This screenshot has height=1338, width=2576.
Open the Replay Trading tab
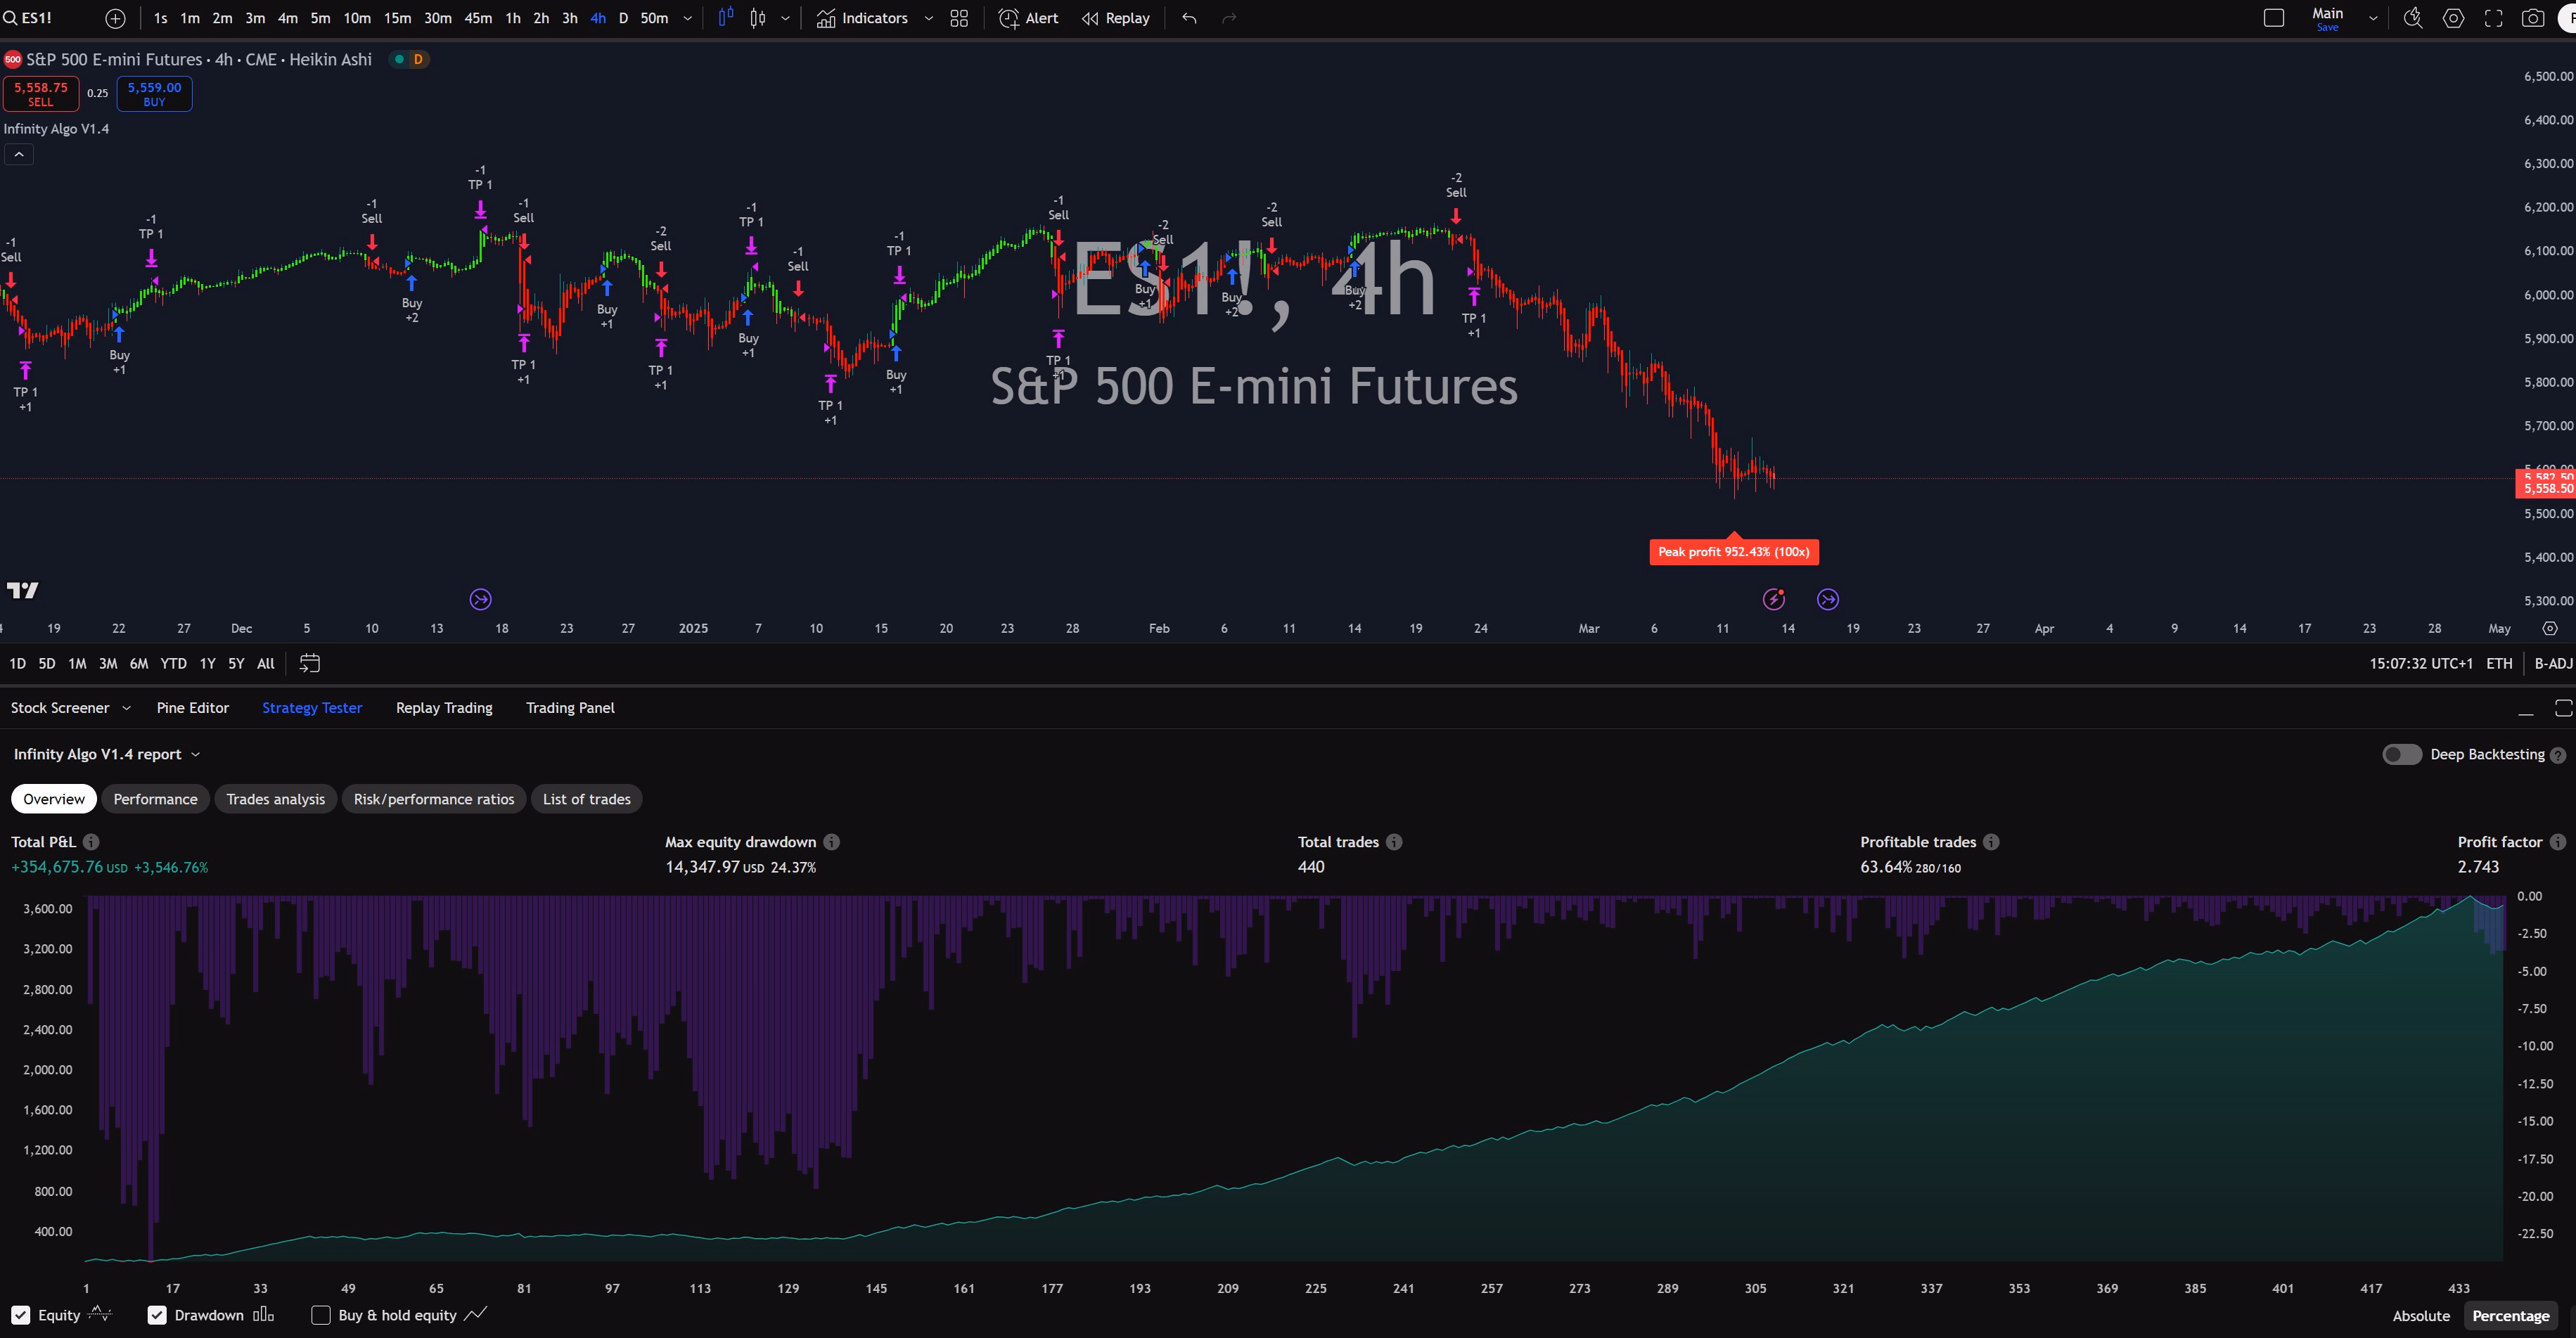pos(444,708)
